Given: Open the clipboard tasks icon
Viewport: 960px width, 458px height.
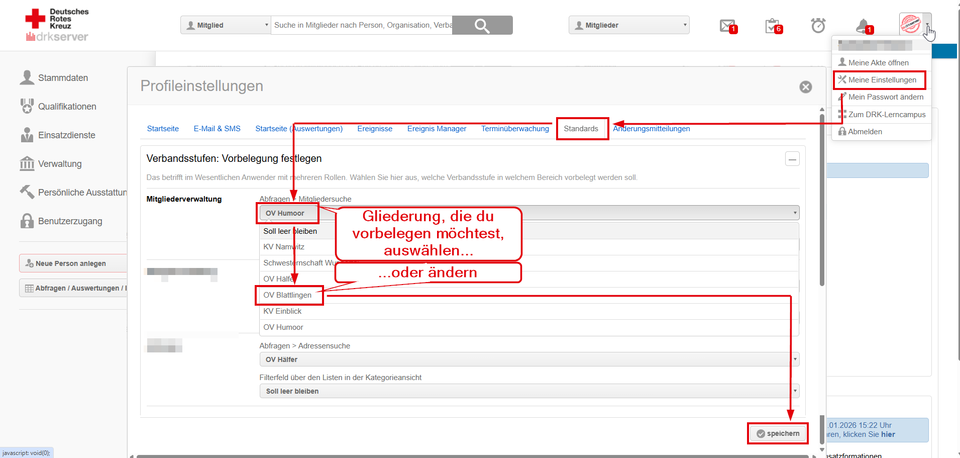Looking at the screenshot, I should pos(772,25).
